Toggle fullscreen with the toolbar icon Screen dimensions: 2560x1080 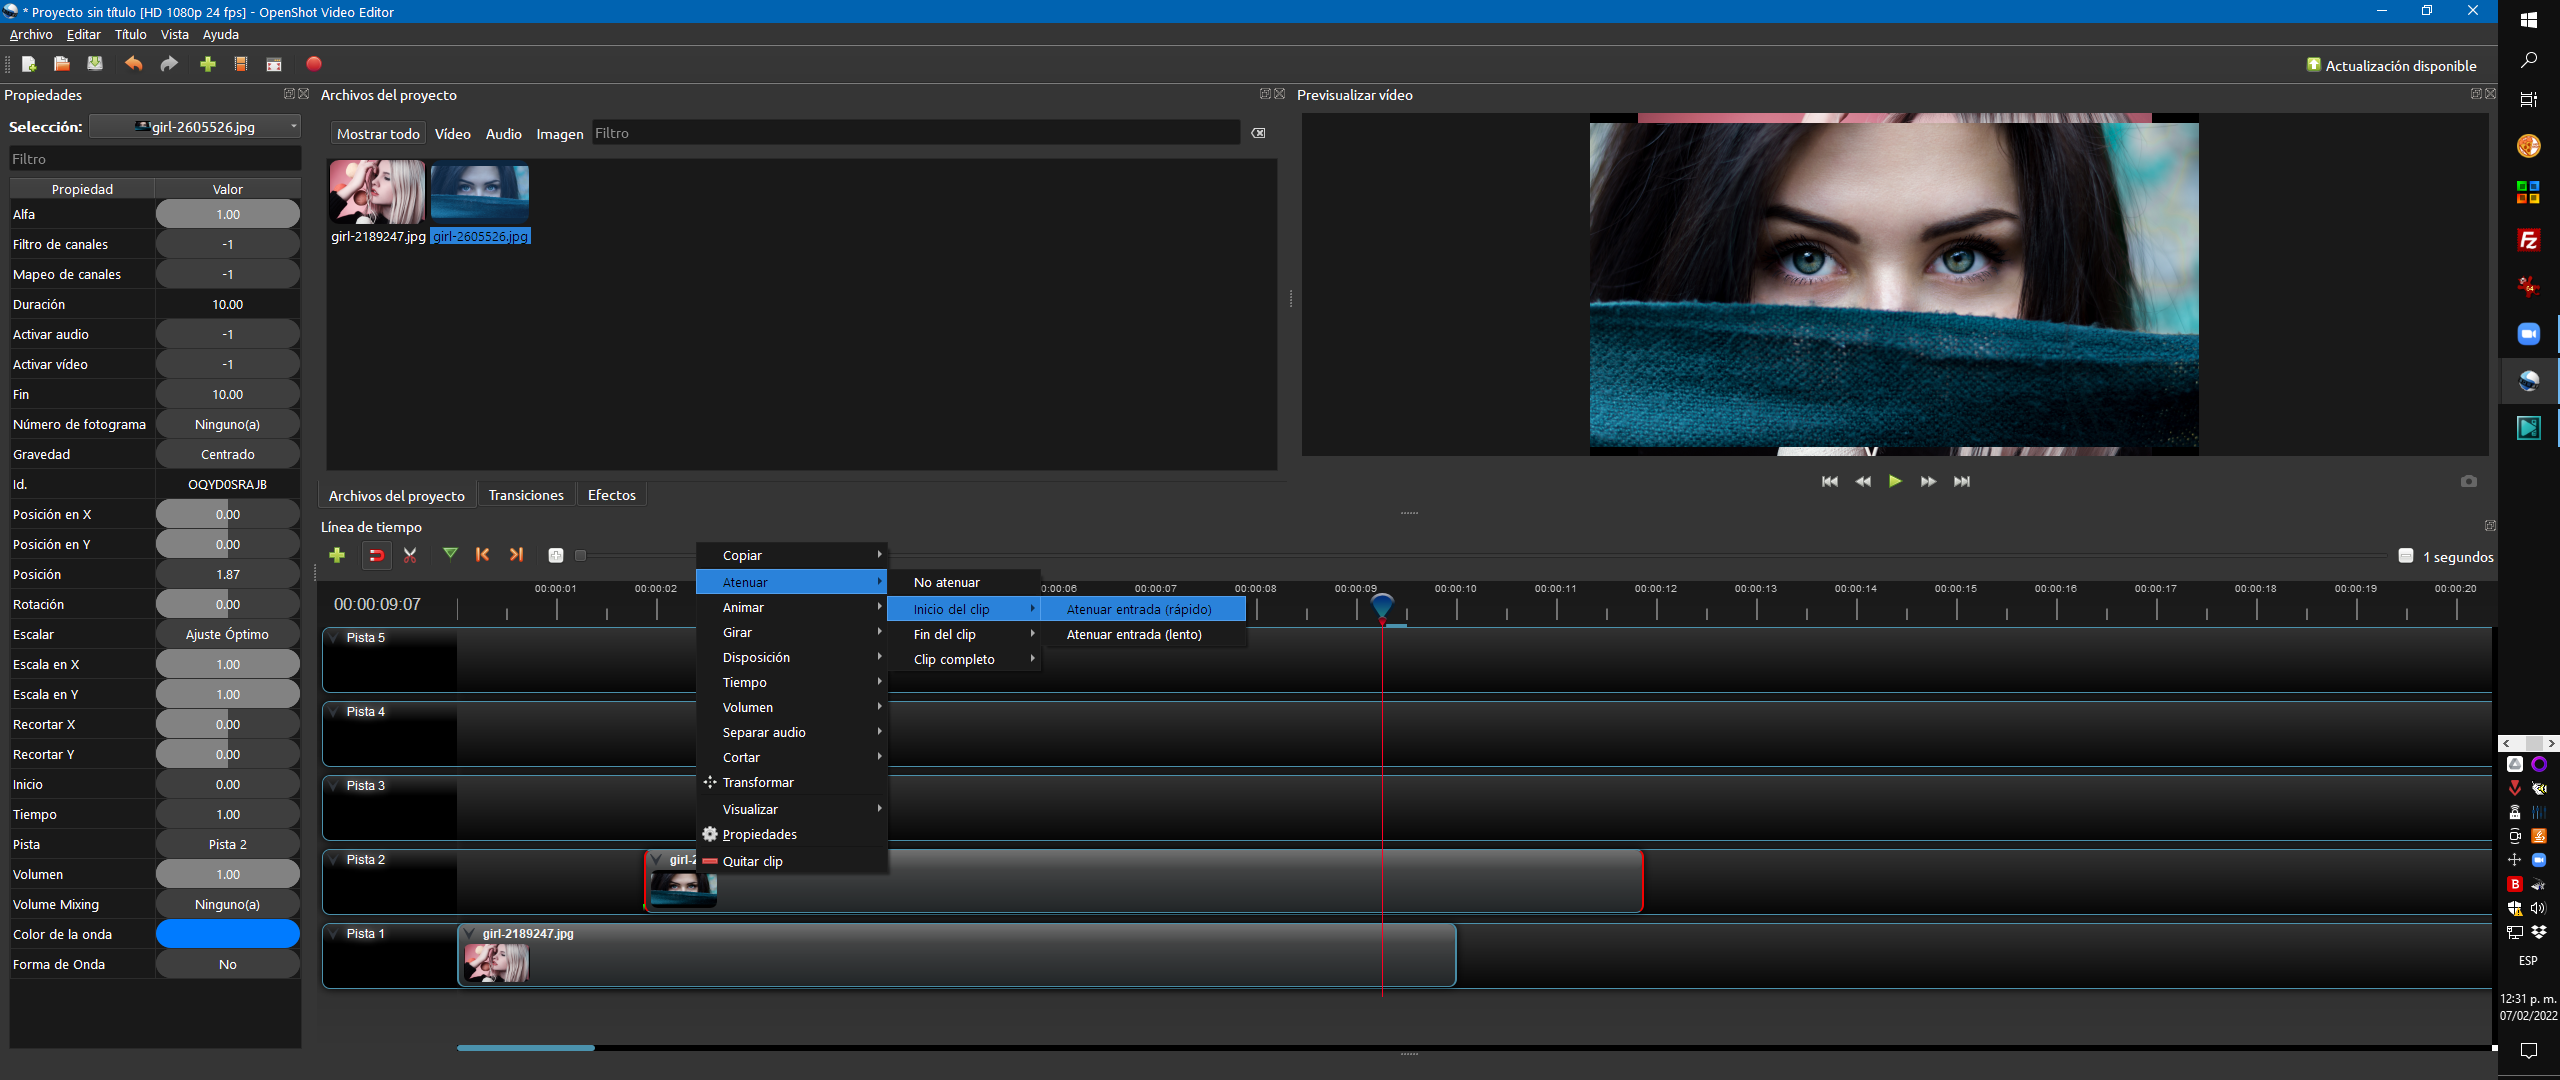(274, 64)
